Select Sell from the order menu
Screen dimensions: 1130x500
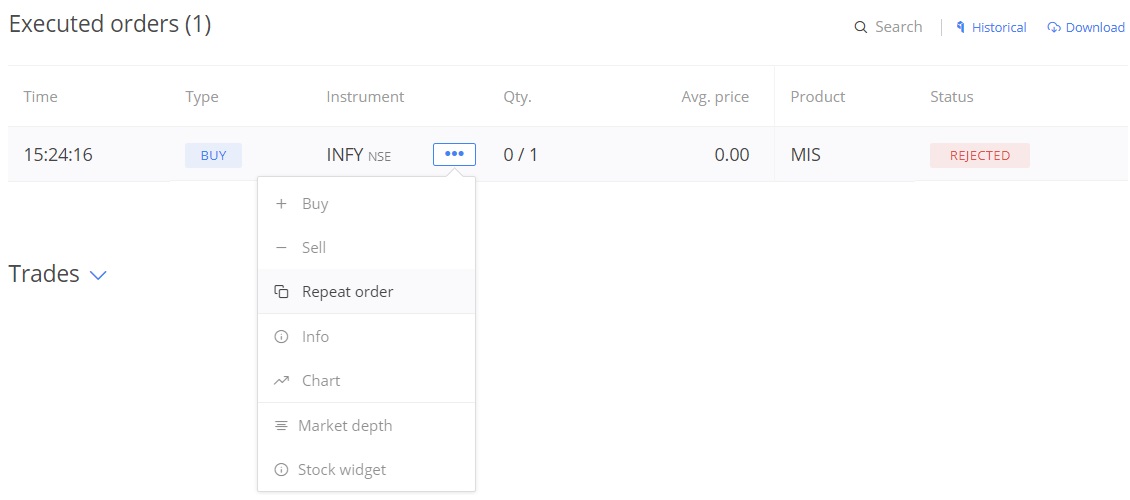tap(366, 248)
